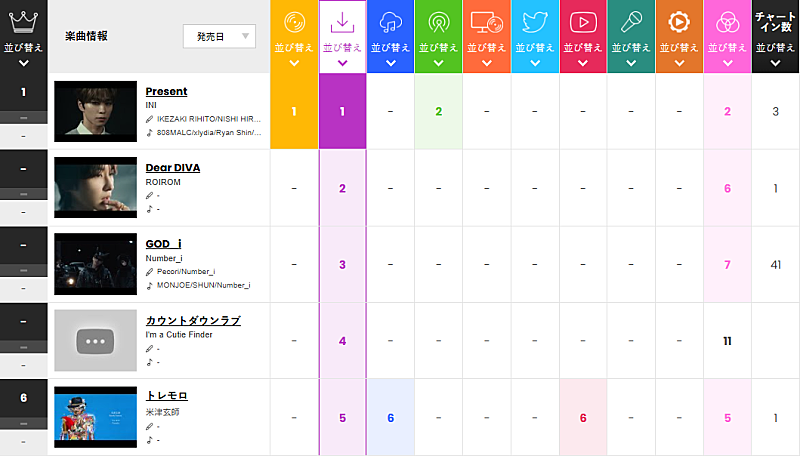The height and width of the screenshot is (456, 800).
Task: Click the PC and disc lookup icon
Action: (x=486, y=22)
